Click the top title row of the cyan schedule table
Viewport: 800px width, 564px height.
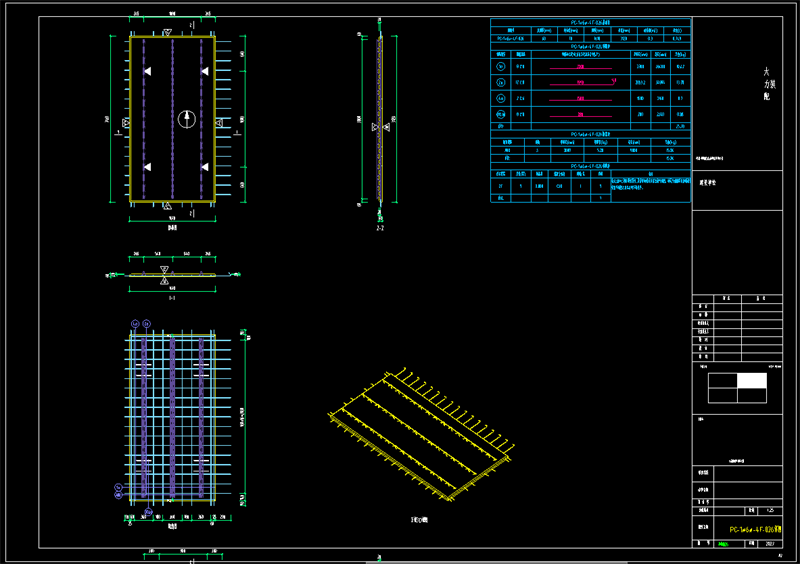point(590,22)
